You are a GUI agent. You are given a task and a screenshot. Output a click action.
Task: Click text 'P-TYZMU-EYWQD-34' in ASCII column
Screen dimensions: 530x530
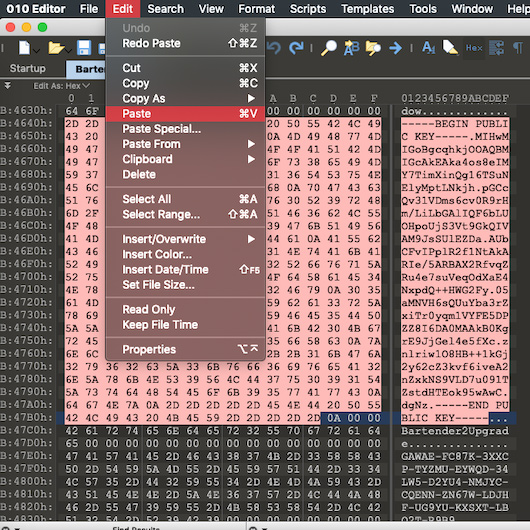tap(455, 469)
